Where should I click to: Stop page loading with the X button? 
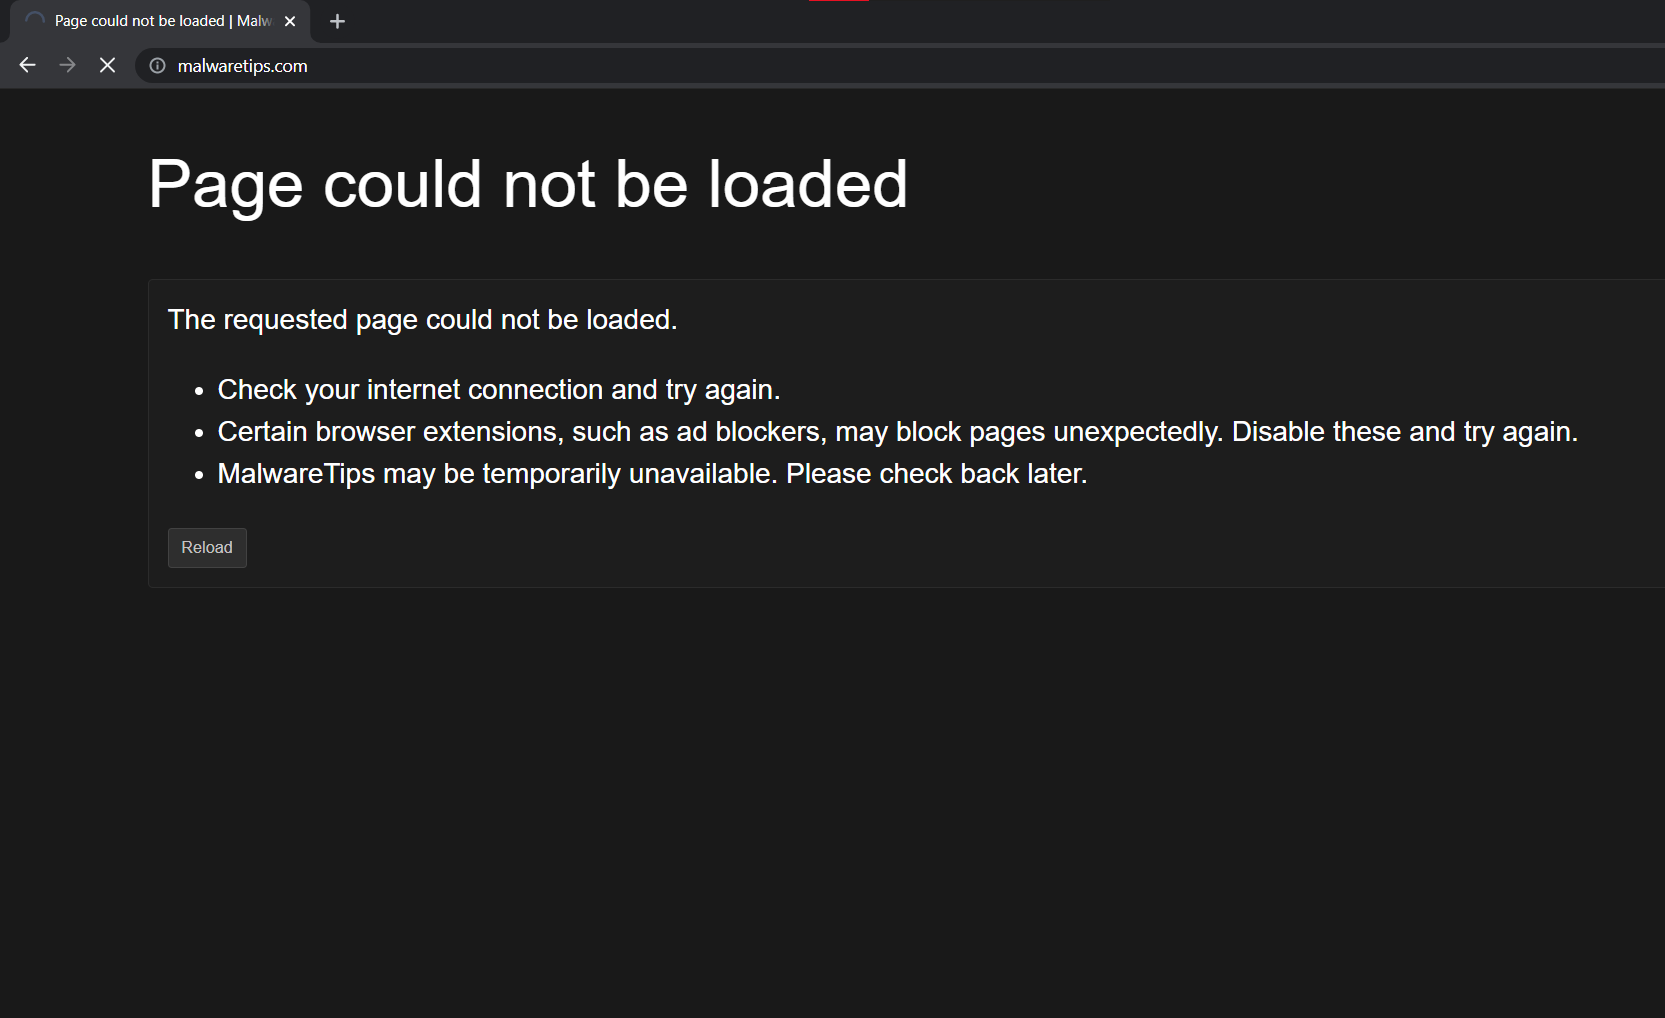[107, 65]
